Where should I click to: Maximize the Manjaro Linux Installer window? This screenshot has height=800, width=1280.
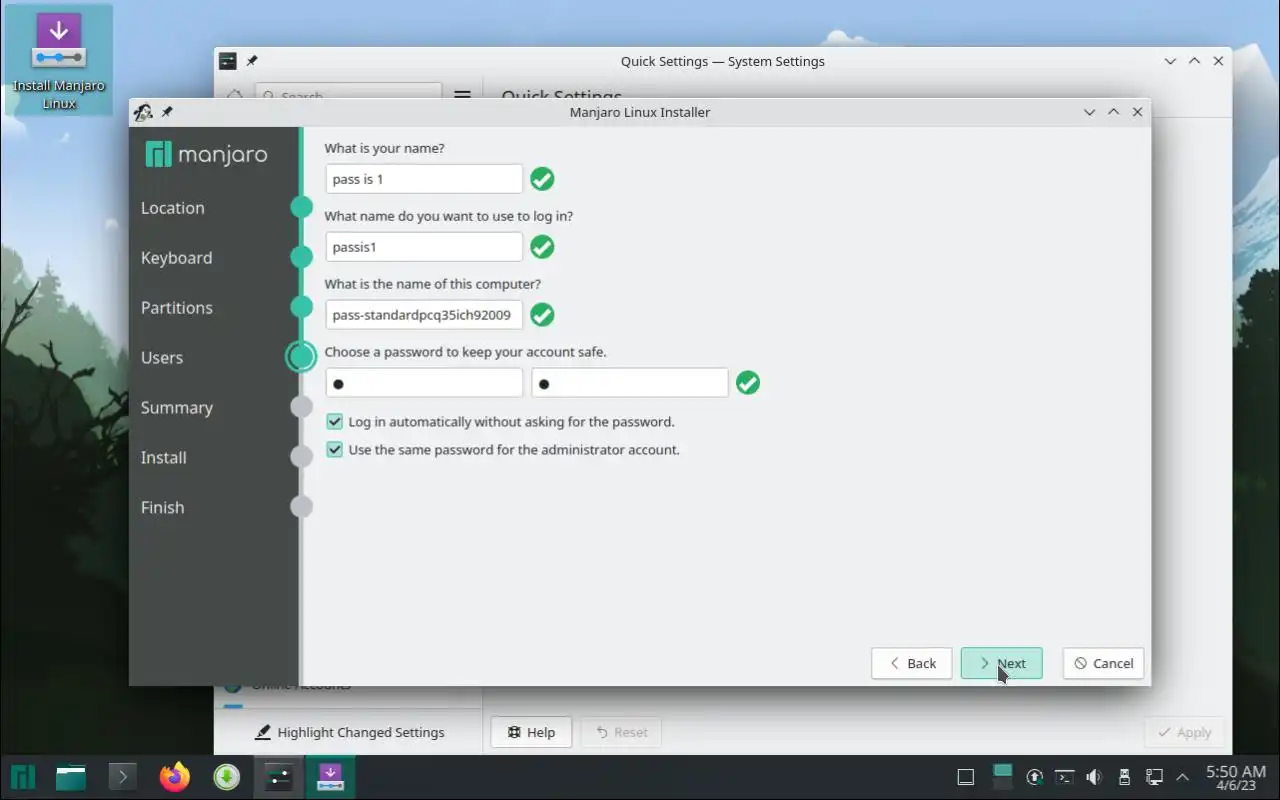coord(1113,112)
